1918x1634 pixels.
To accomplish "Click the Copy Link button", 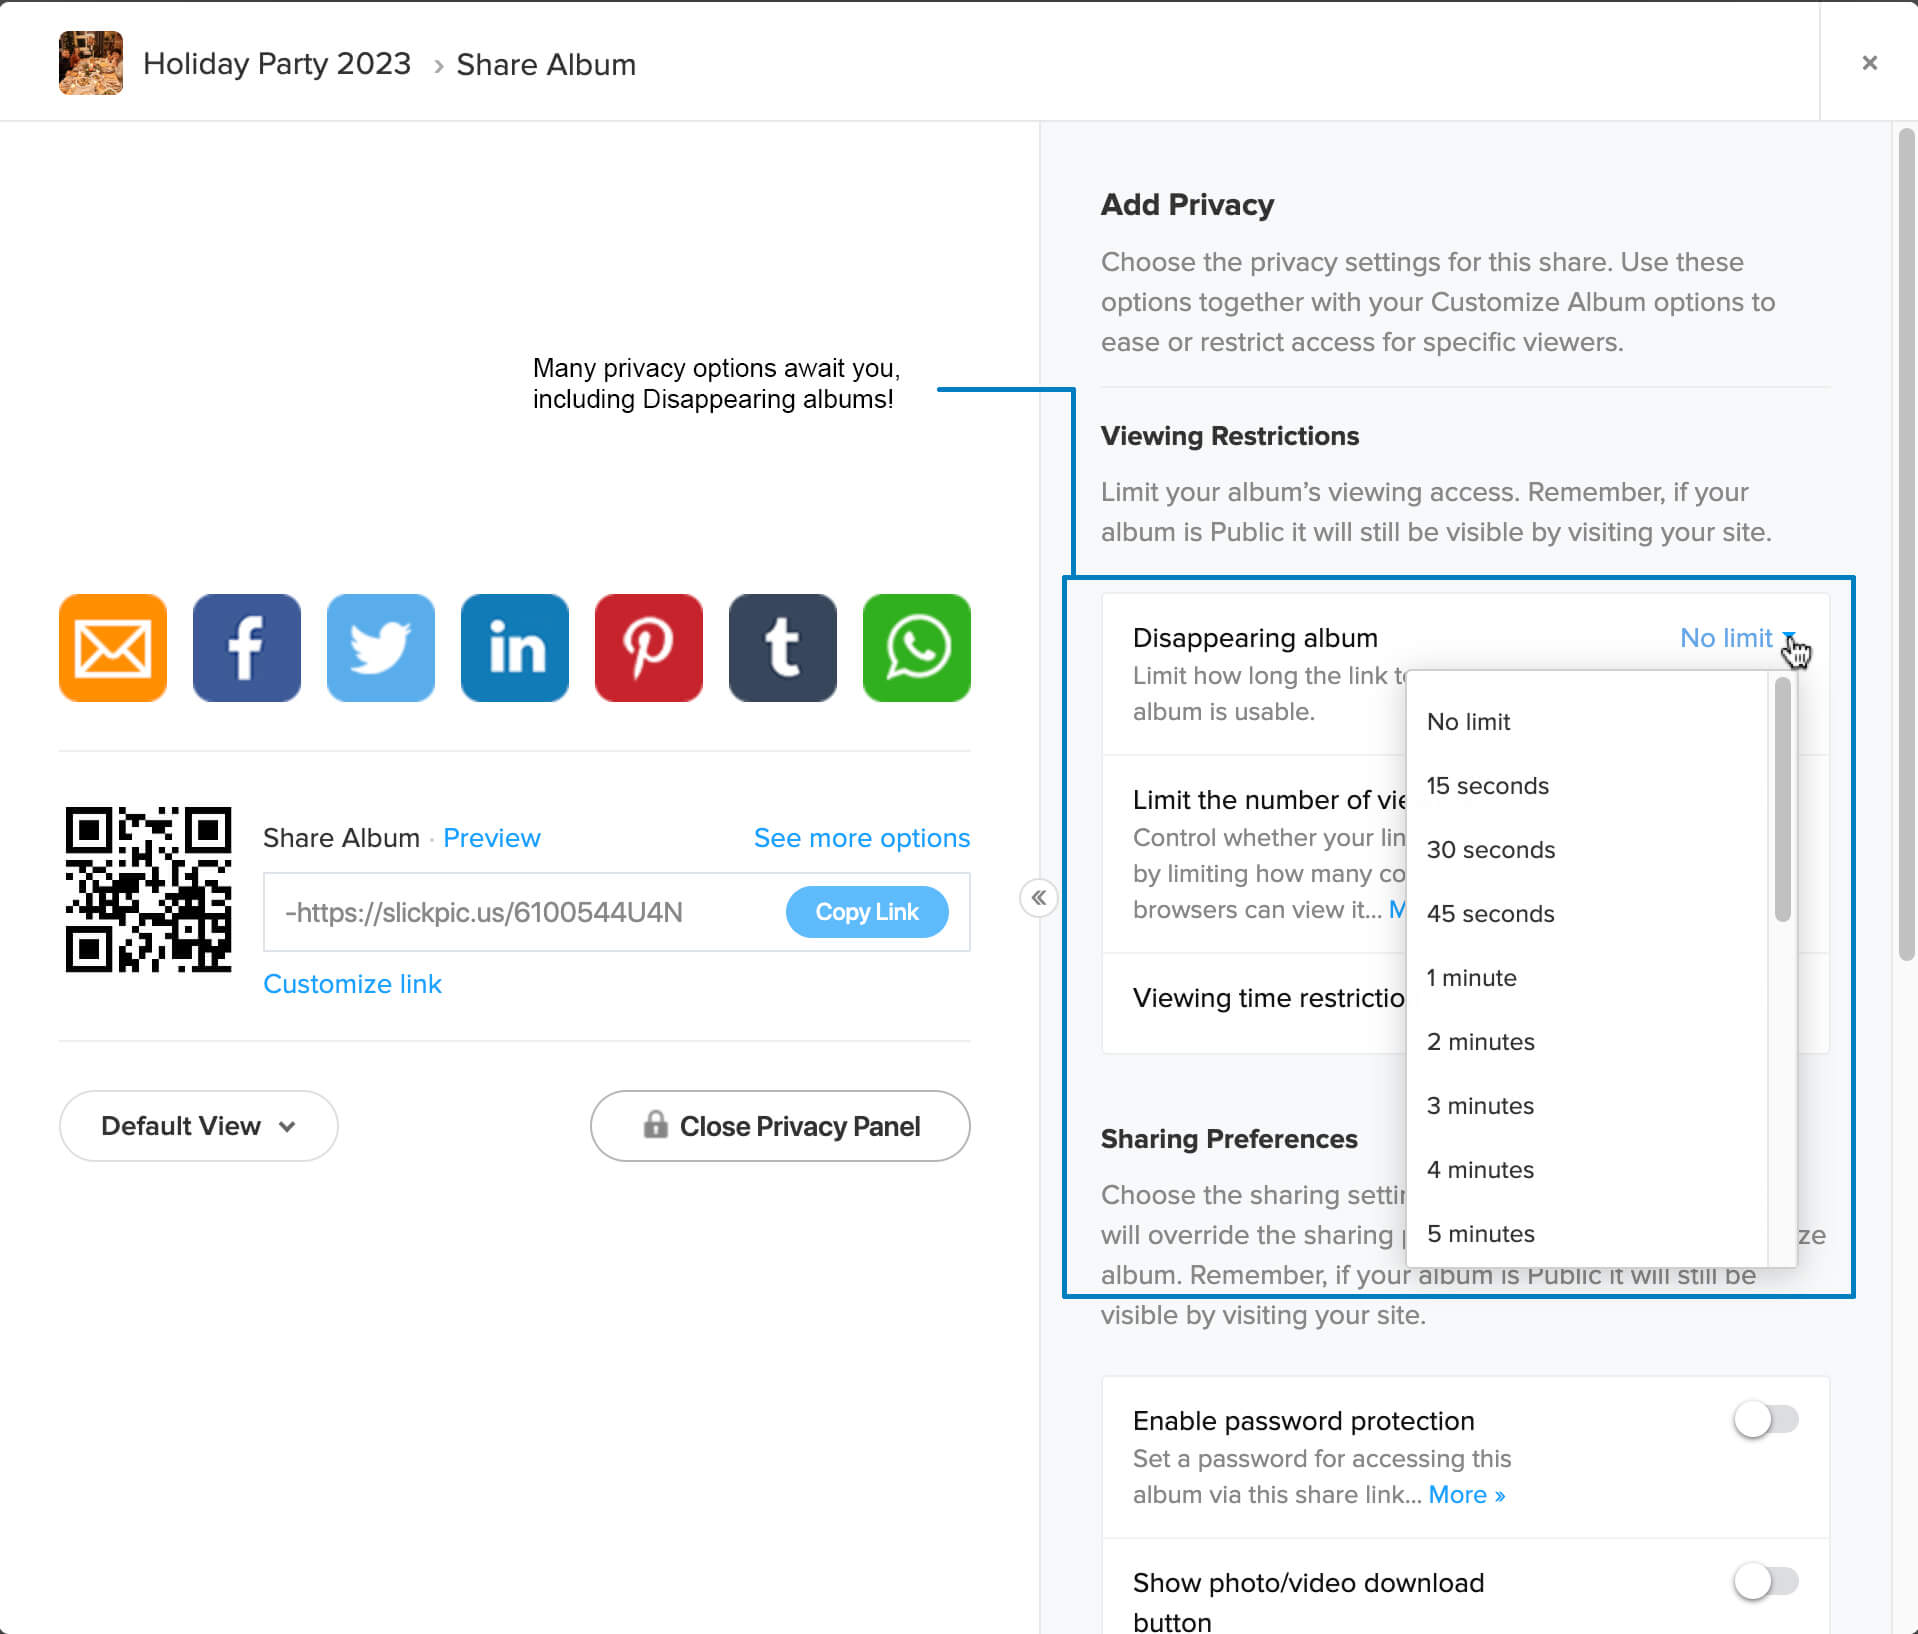I will tap(866, 912).
